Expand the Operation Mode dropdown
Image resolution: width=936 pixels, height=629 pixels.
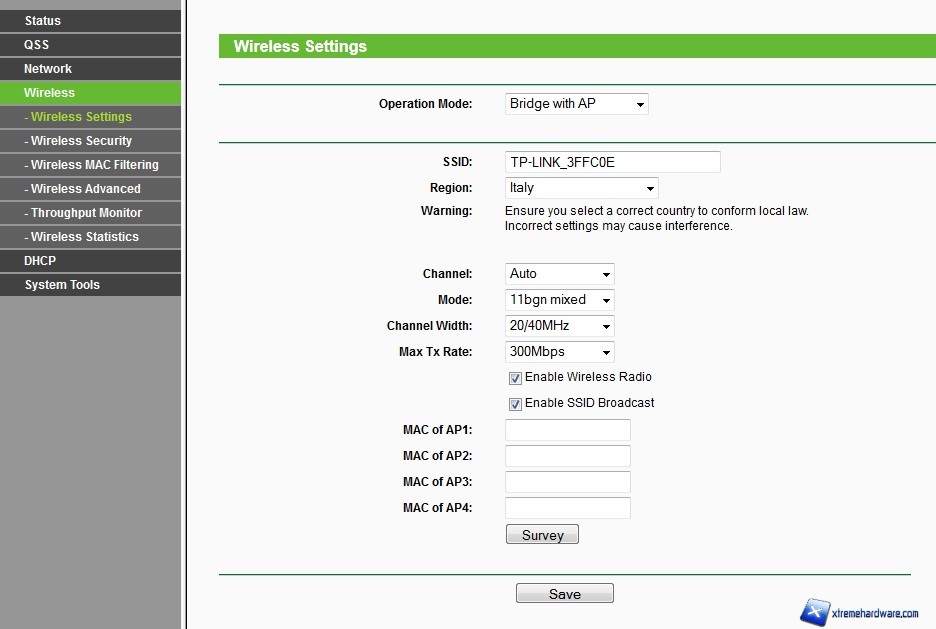click(x=576, y=104)
